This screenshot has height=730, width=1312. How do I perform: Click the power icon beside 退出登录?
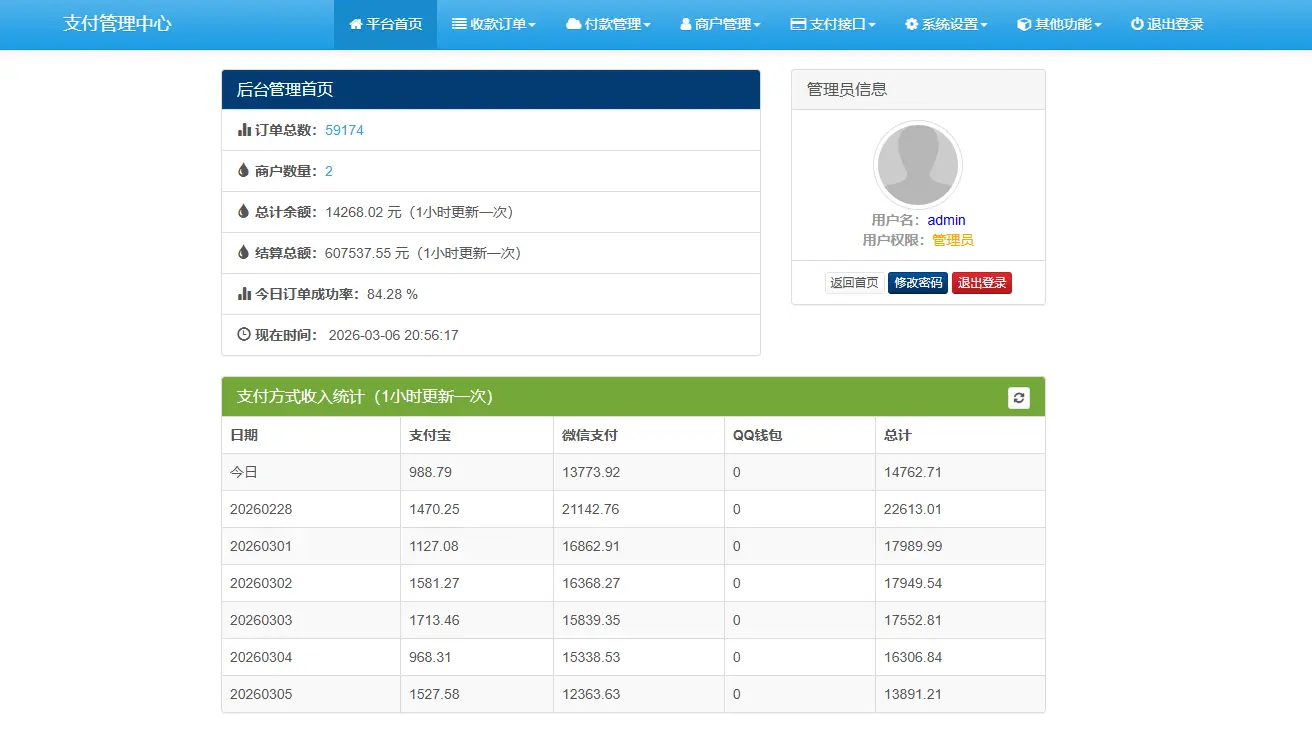pos(1137,25)
